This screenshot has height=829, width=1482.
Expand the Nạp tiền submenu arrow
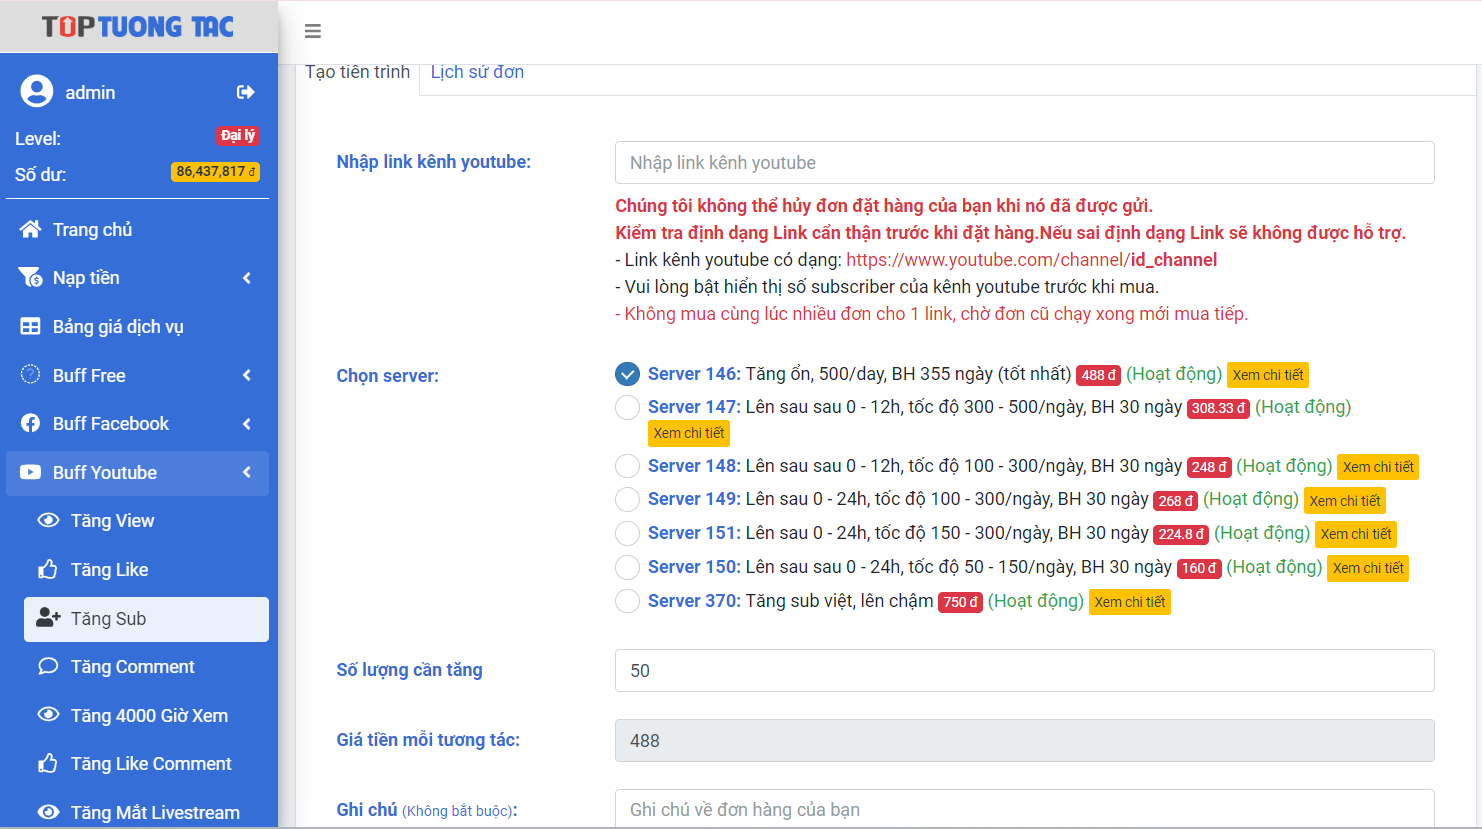246,278
